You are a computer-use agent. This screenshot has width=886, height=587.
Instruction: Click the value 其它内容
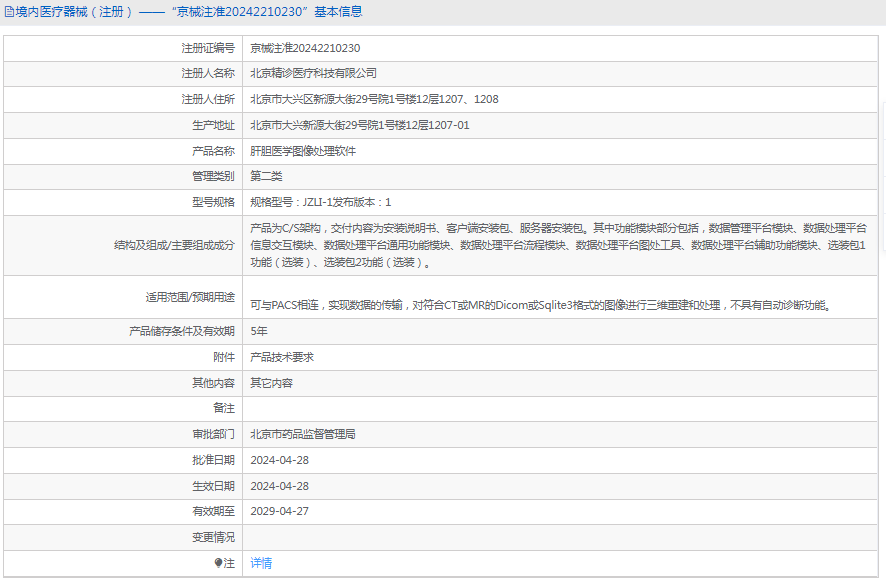pos(271,383)
